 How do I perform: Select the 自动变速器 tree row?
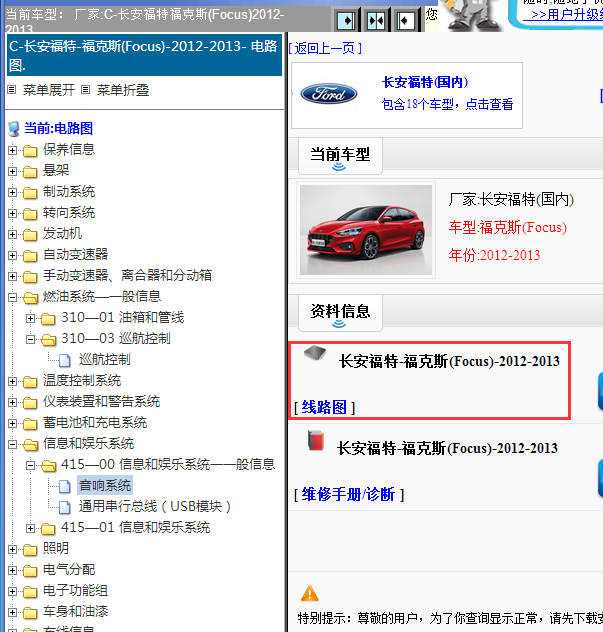click(x=75, y=255)
